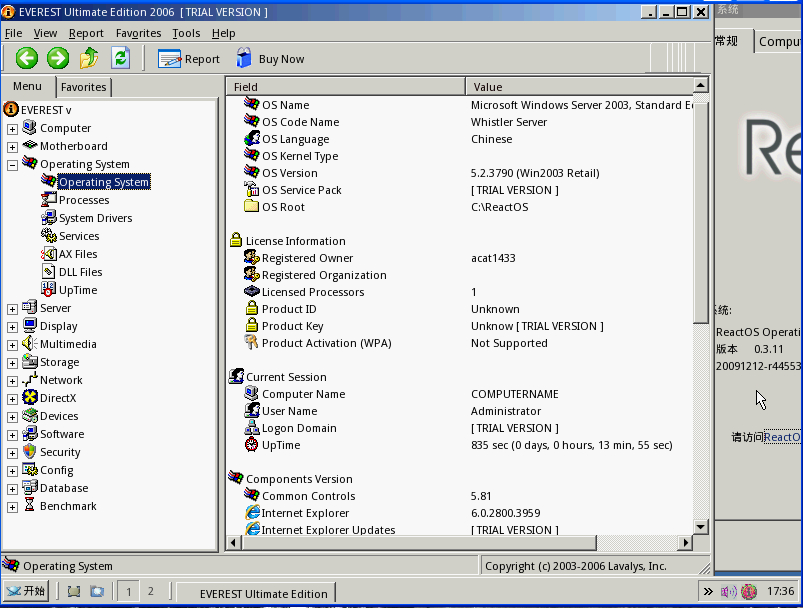
Task: Open the View menu
Action: tap(45, 33)
